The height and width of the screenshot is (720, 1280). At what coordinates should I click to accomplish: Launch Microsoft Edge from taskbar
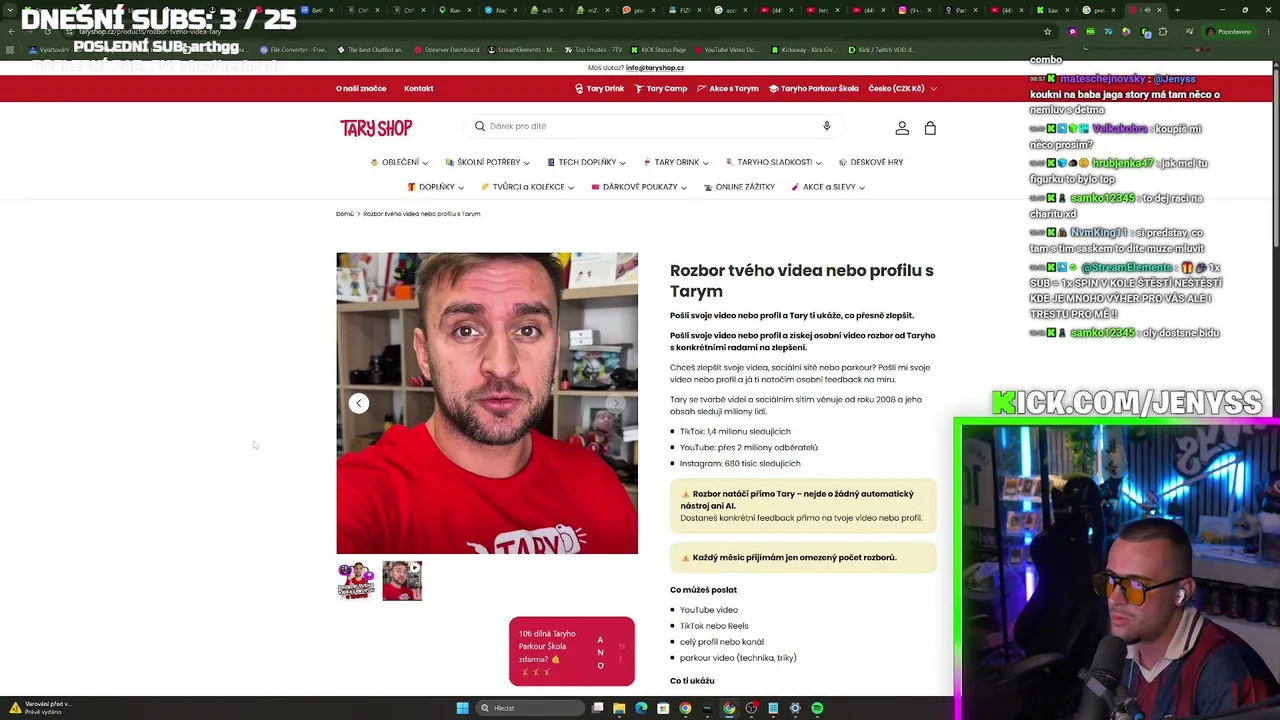point(641,708)
